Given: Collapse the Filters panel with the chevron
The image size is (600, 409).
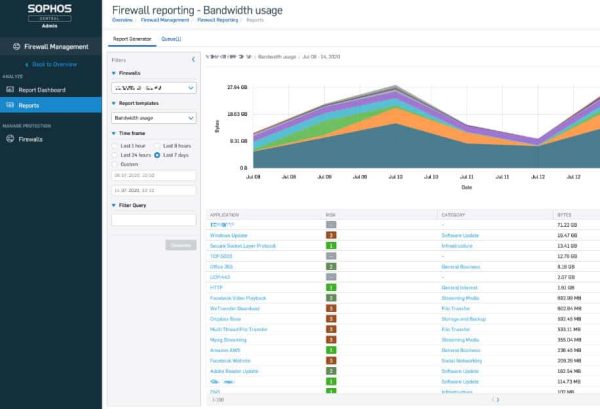Looking at the screenshot, I should [192, 60].
